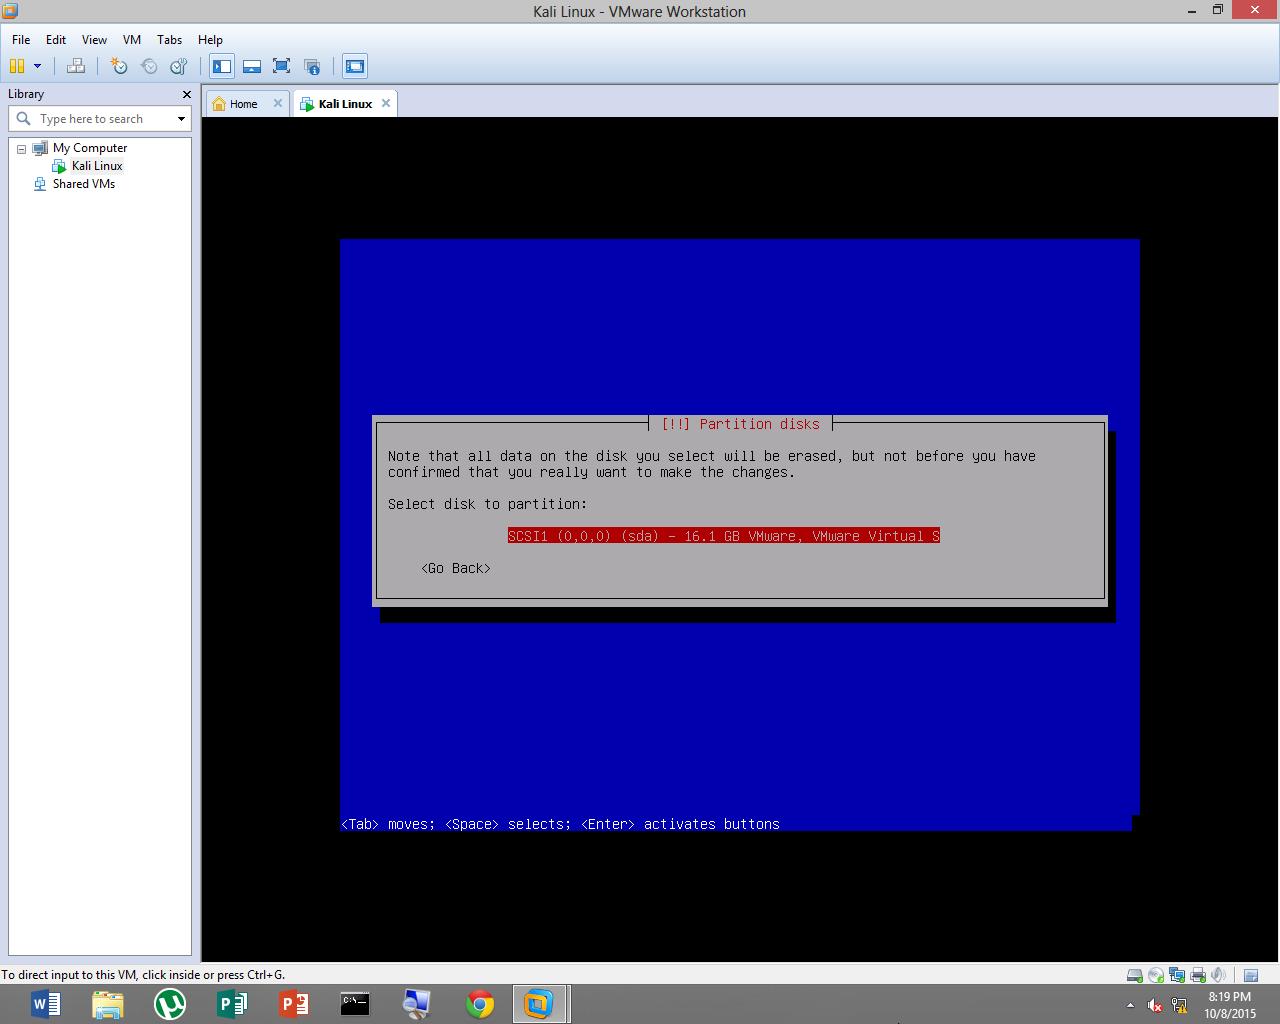Open the Help menu
This screenshot has width=1280, height=1024.
tap(210, 39)
